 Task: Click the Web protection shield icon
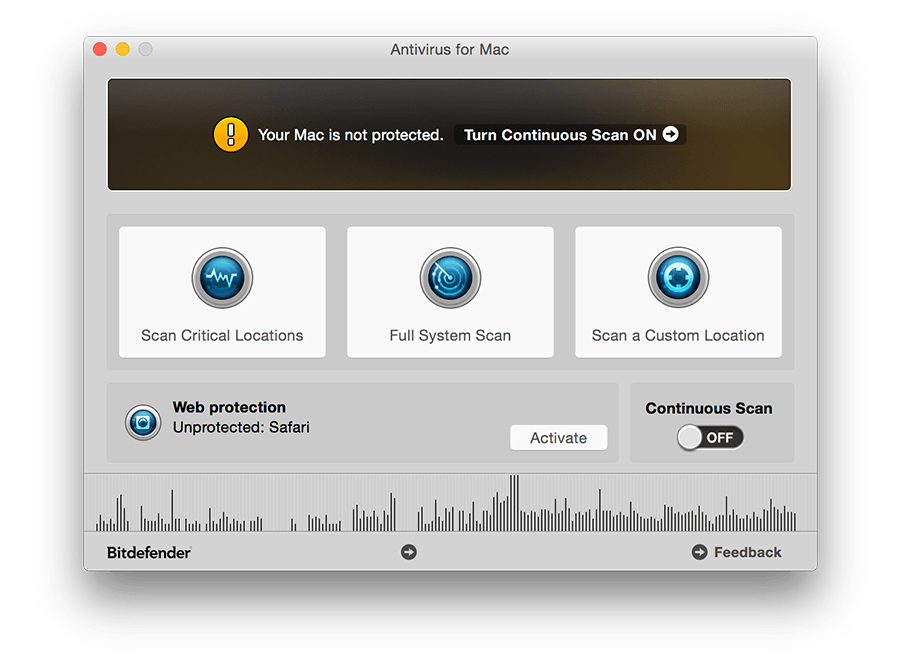[x=143, y=423]
